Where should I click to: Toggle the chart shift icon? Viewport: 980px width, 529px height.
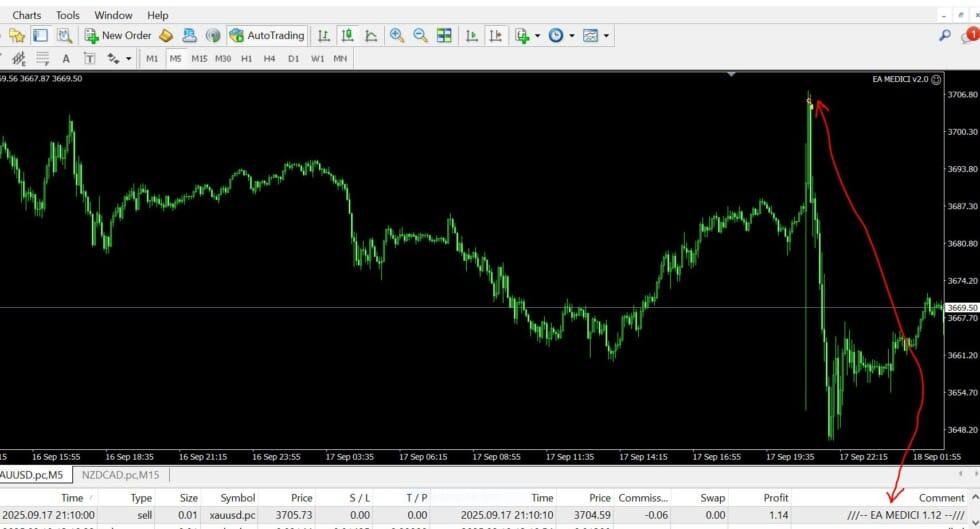(495, 35)
